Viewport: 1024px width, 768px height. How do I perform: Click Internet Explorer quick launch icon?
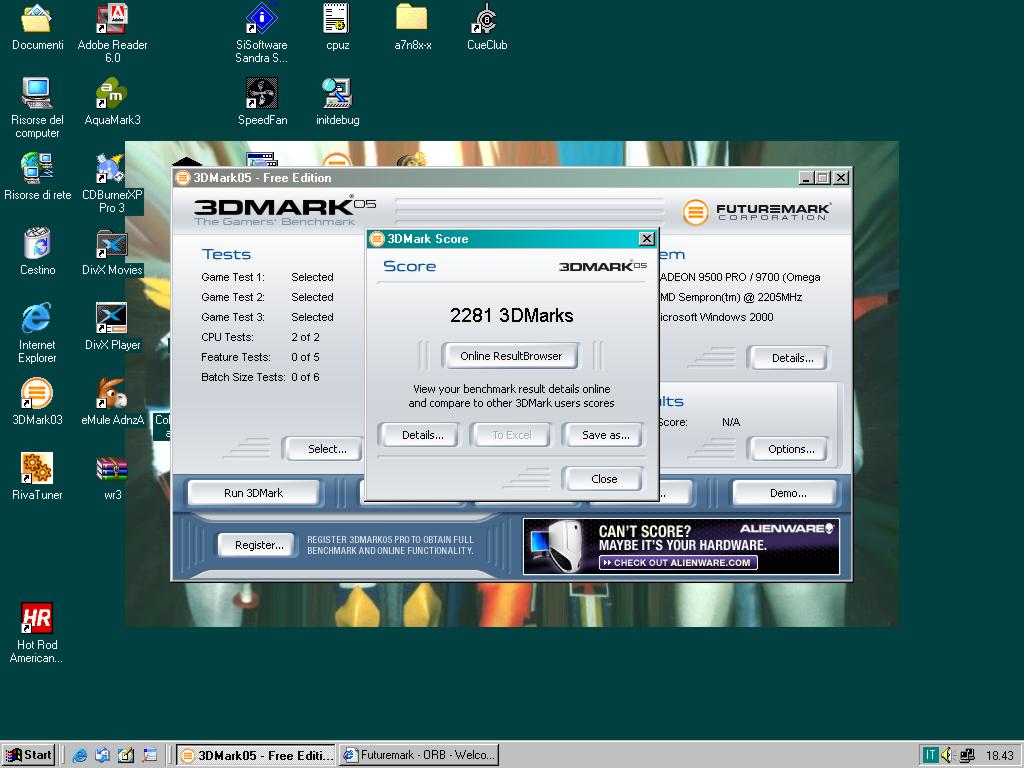pyautogui.click(x=80, y=755)
